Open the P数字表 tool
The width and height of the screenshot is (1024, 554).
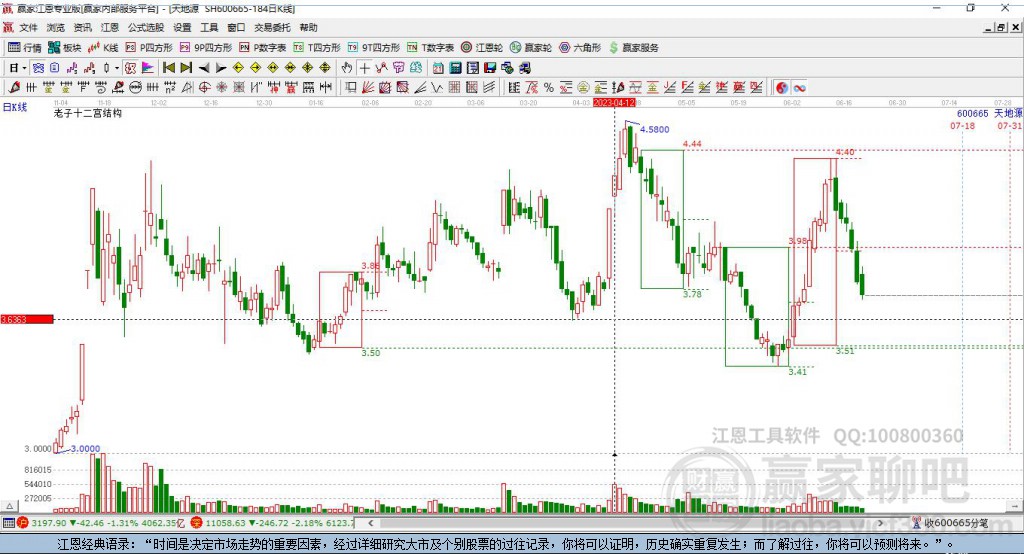pyautogui.click(x=263, y=48)
